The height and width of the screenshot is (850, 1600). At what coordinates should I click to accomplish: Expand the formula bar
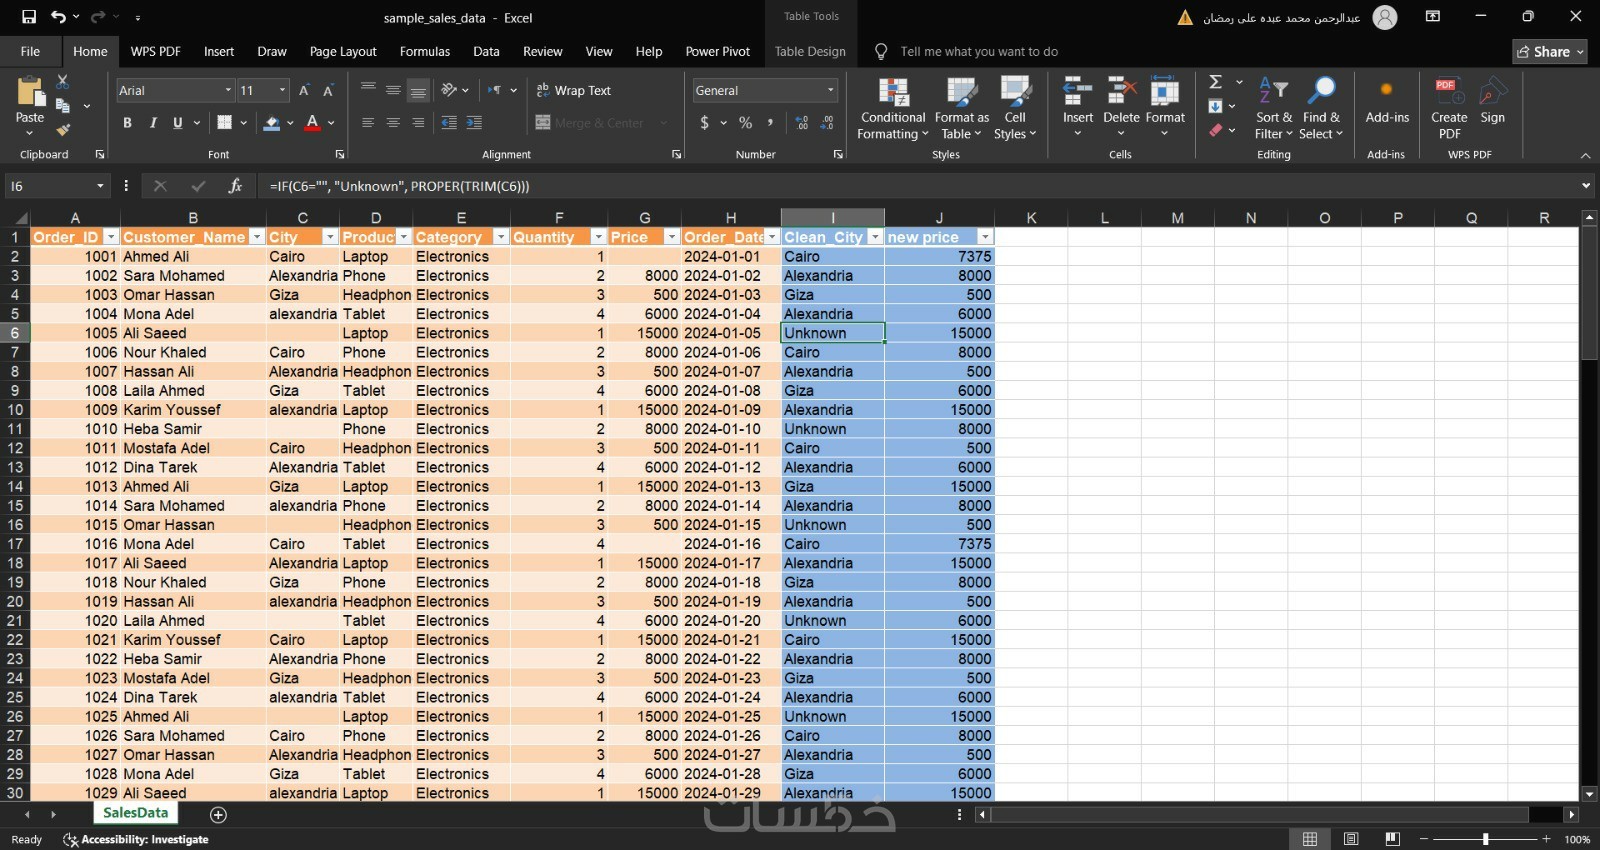[x=1585, y=186]
